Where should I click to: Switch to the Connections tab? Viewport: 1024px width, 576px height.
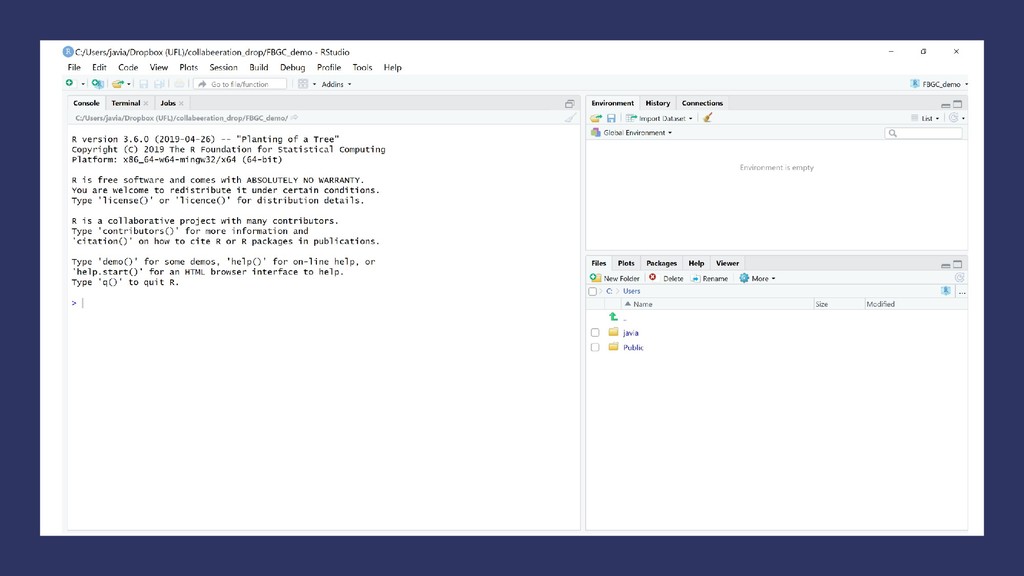(702, 103)
